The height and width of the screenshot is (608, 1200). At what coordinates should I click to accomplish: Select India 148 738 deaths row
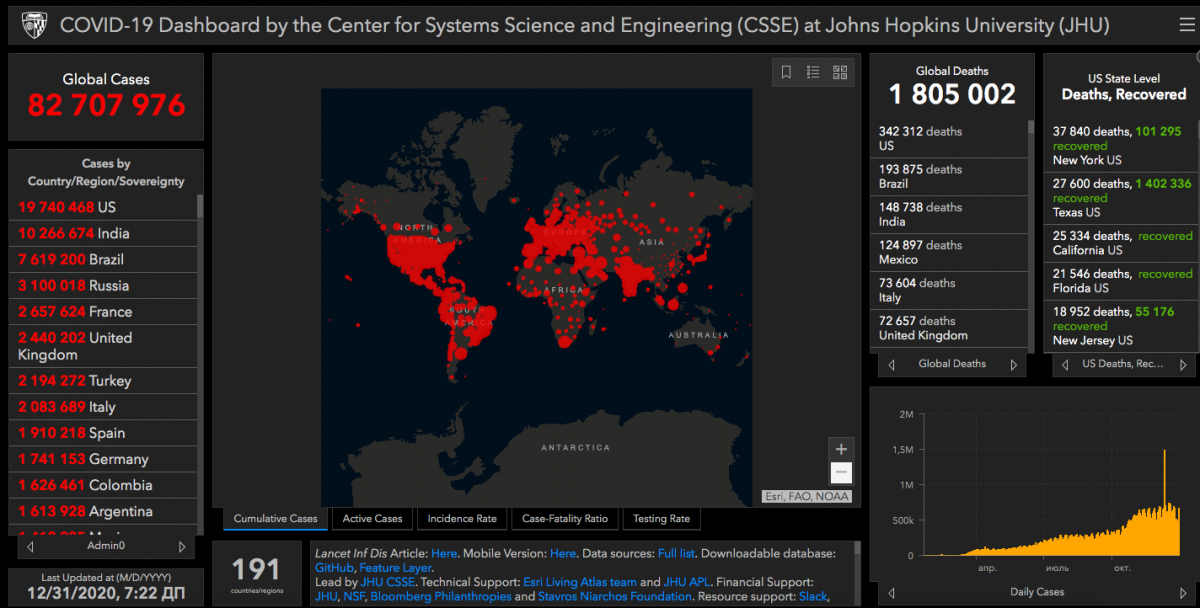coord(949,214)
